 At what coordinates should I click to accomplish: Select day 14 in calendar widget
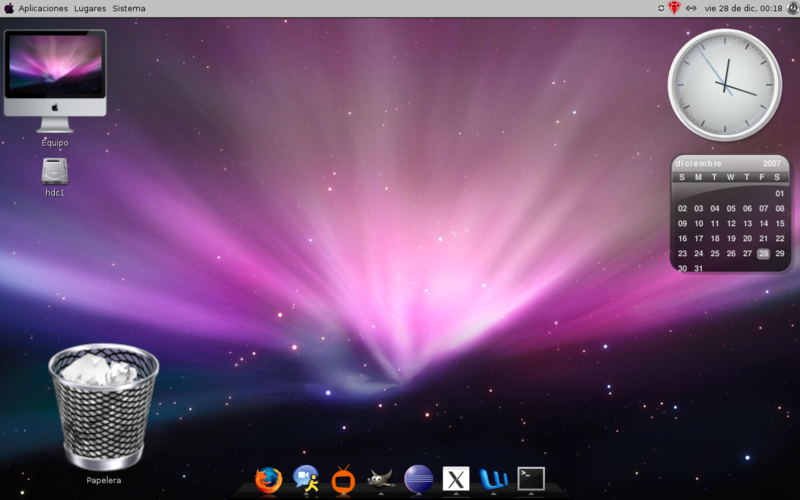(763, 223)
